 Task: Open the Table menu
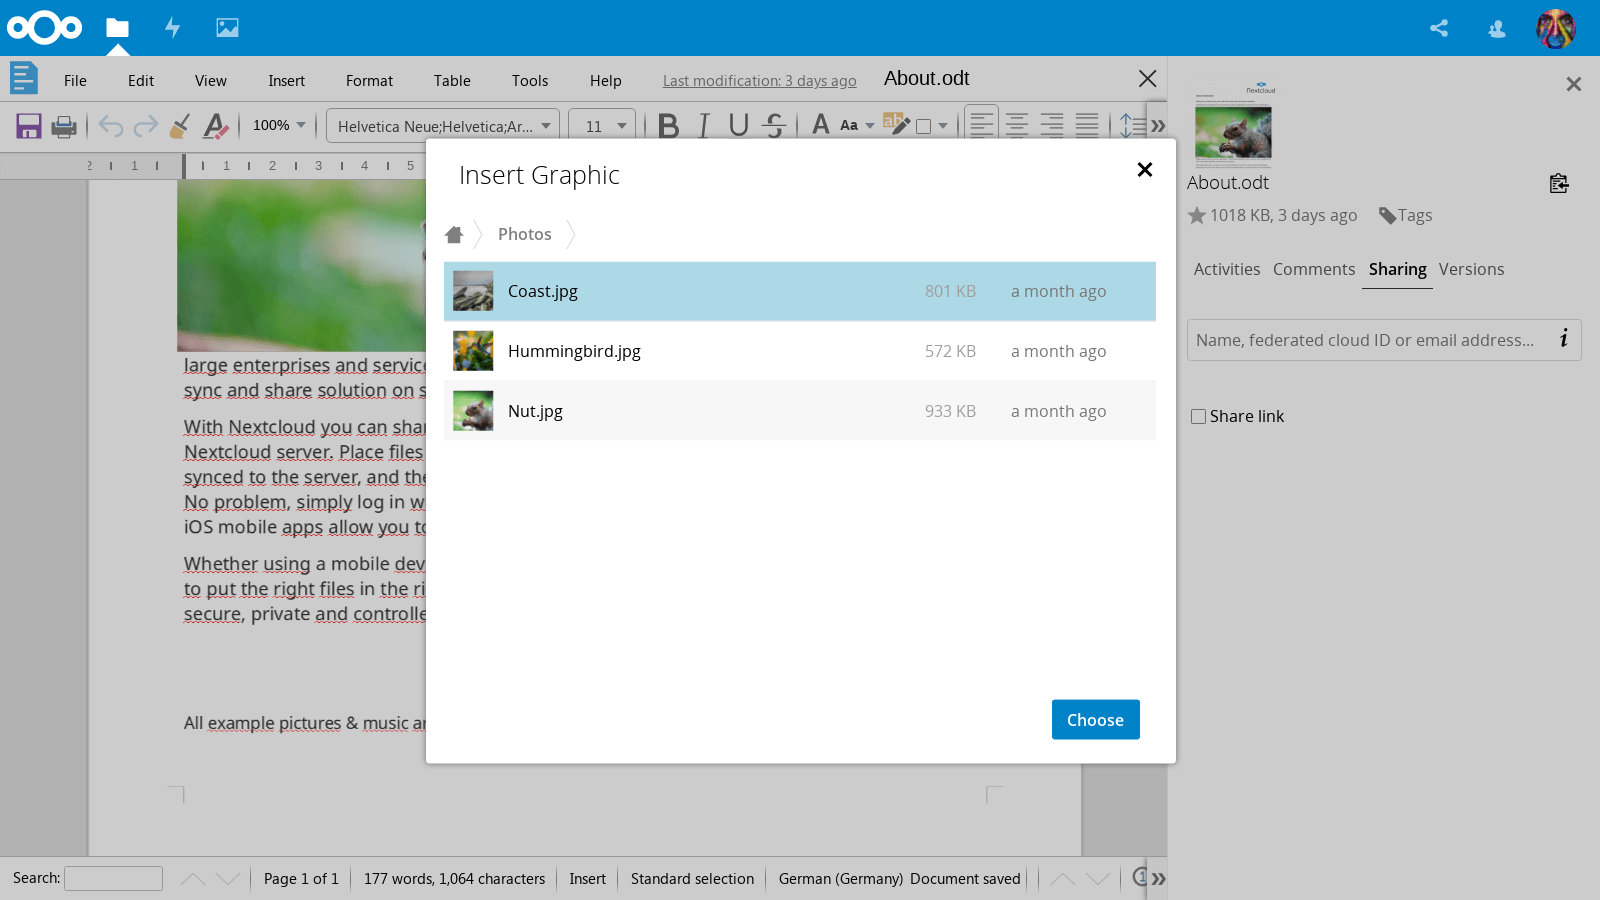452,81
